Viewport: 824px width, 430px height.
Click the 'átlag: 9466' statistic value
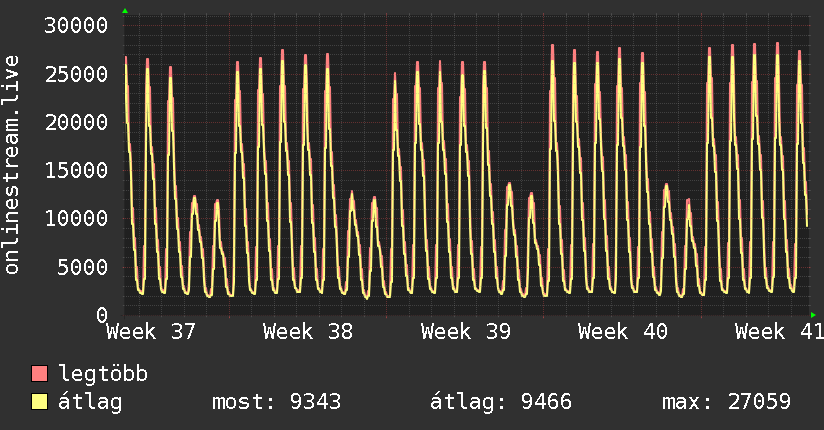(x=500, y=402)
